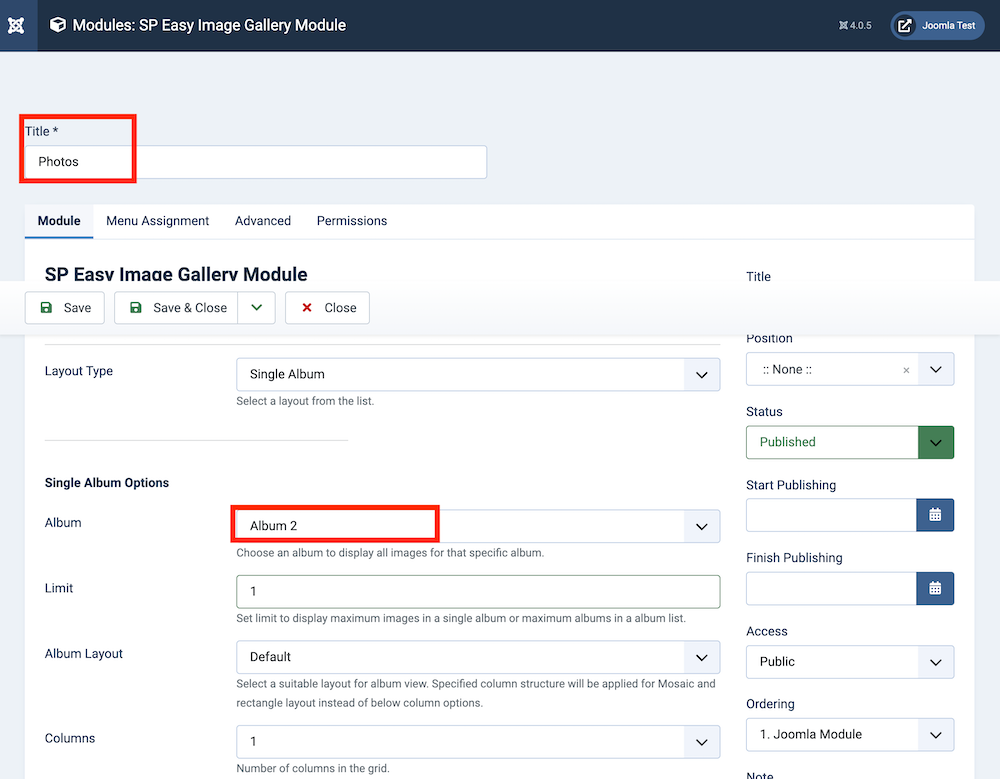This screenshot has height=779, width=1000.
Task: Click inside the Limit input field
Action: [477, 591]
